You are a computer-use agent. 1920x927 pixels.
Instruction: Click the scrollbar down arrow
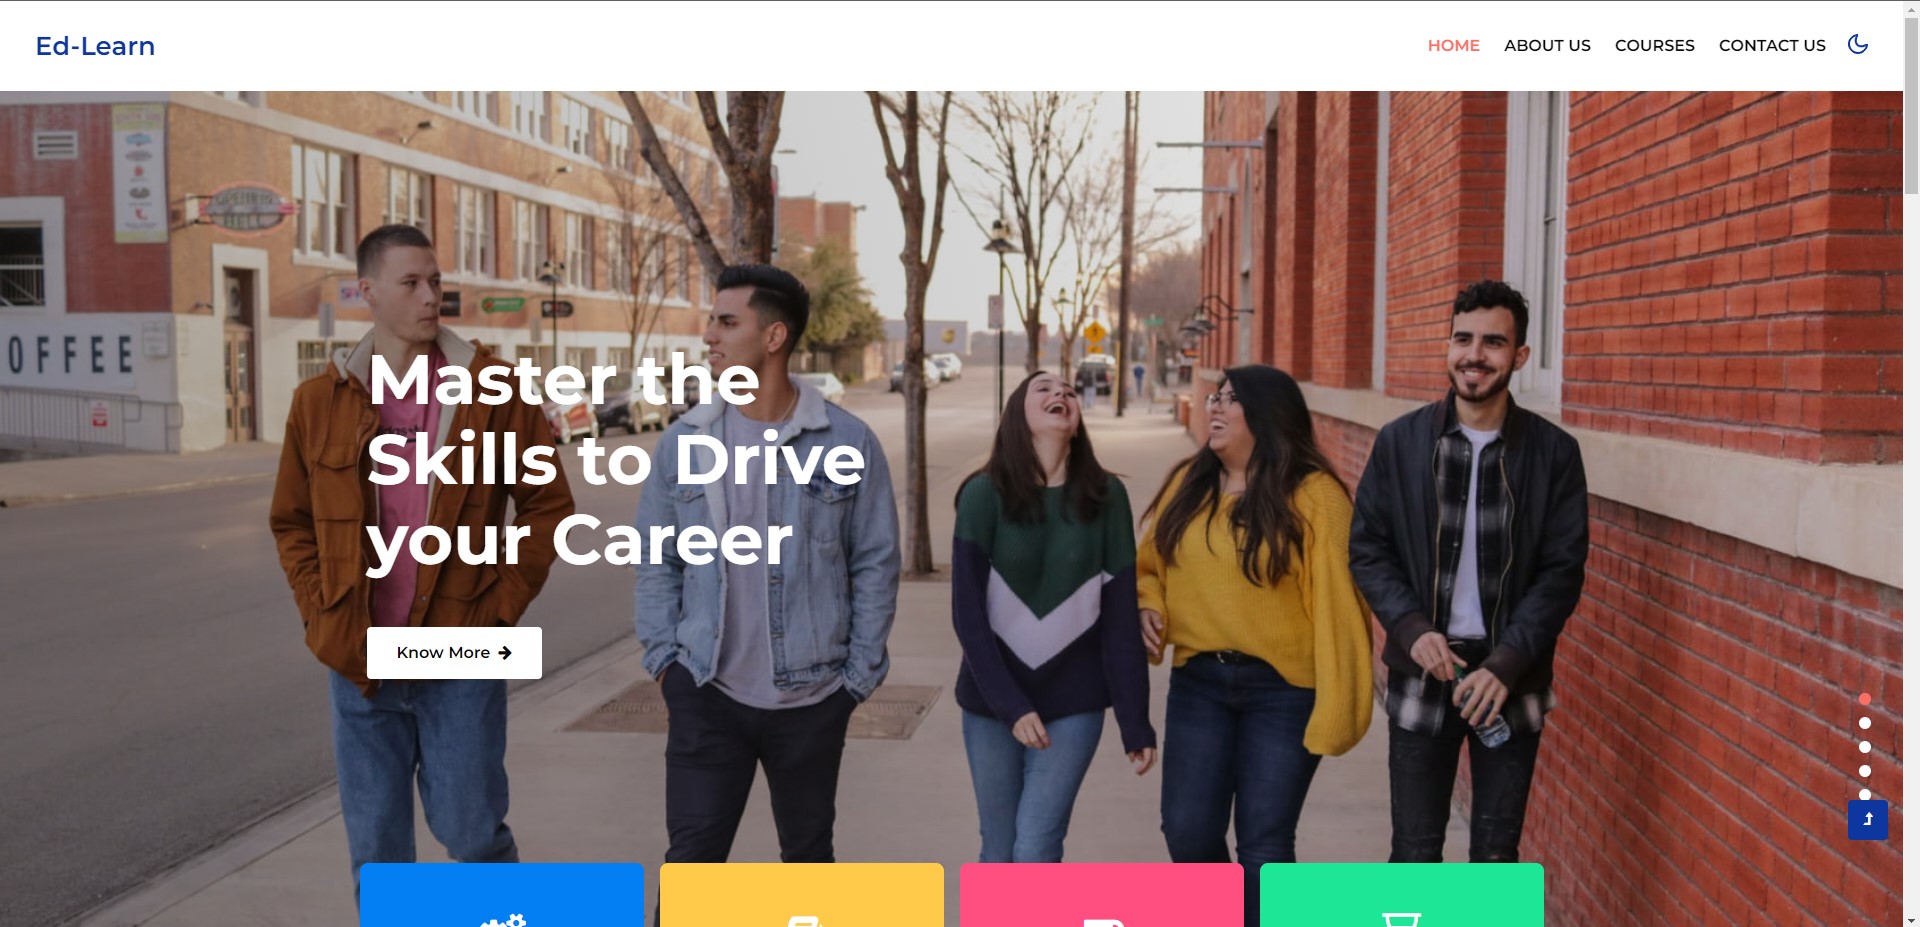pos(1911,919)
